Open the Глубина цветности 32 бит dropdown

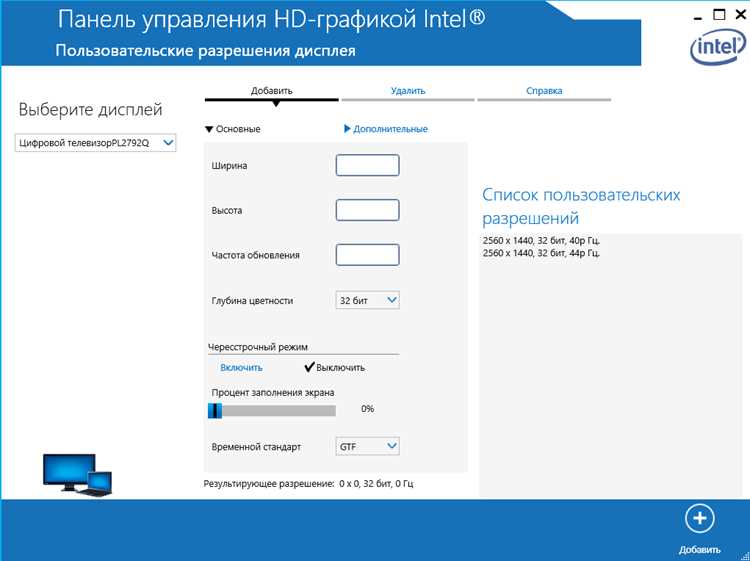[367, 300]
